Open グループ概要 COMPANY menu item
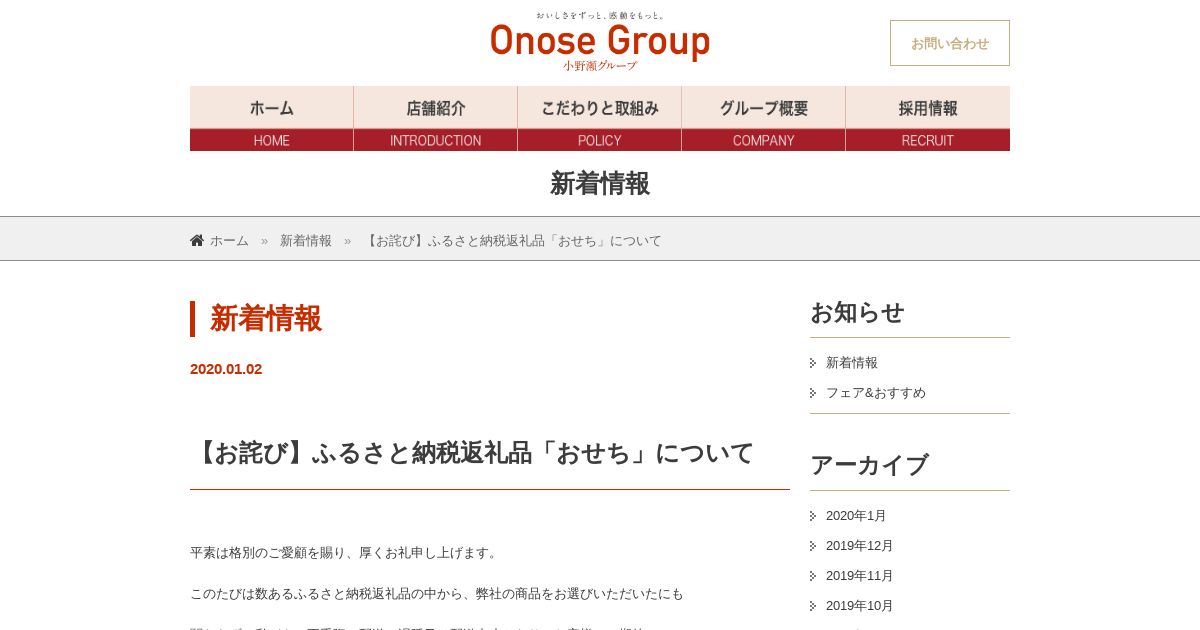 pos(764,118)
